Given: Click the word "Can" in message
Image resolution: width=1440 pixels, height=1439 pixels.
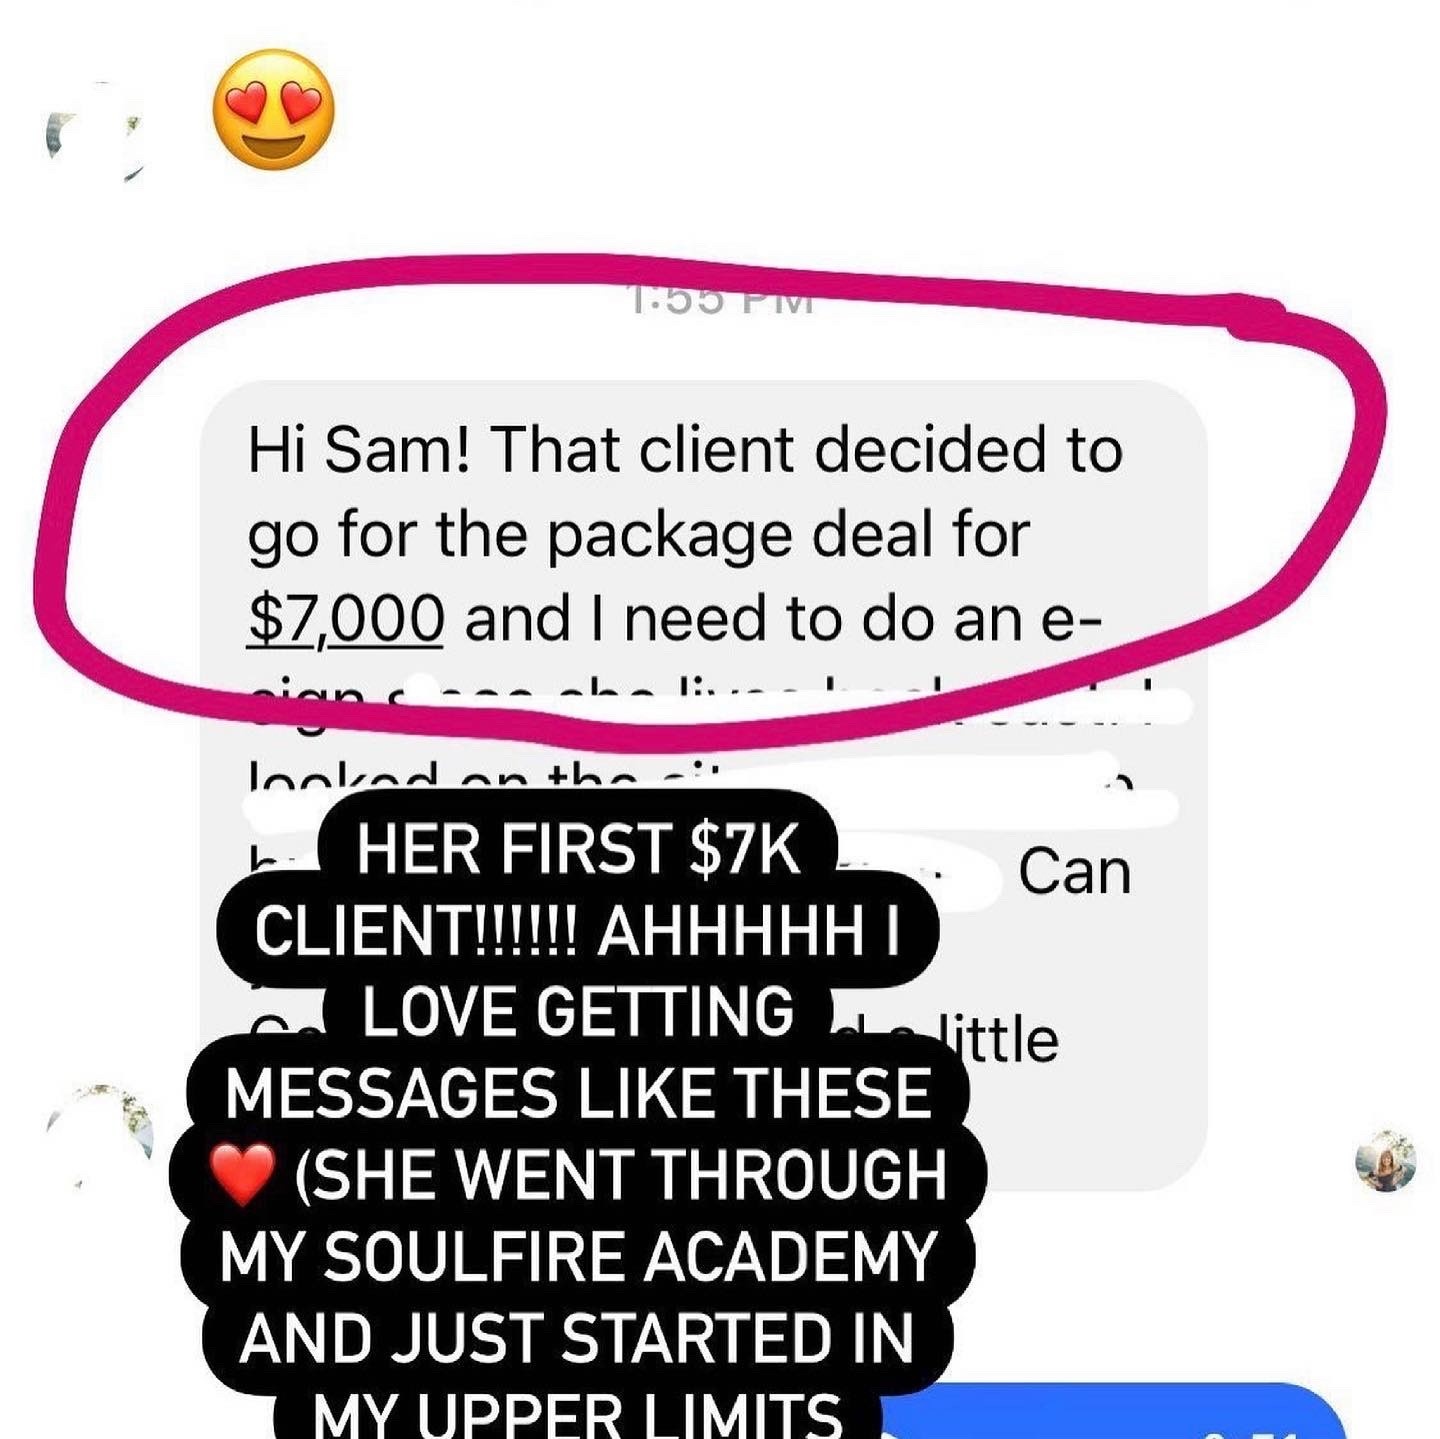Looking at the screenshot, I should (x=1075, y=872).
